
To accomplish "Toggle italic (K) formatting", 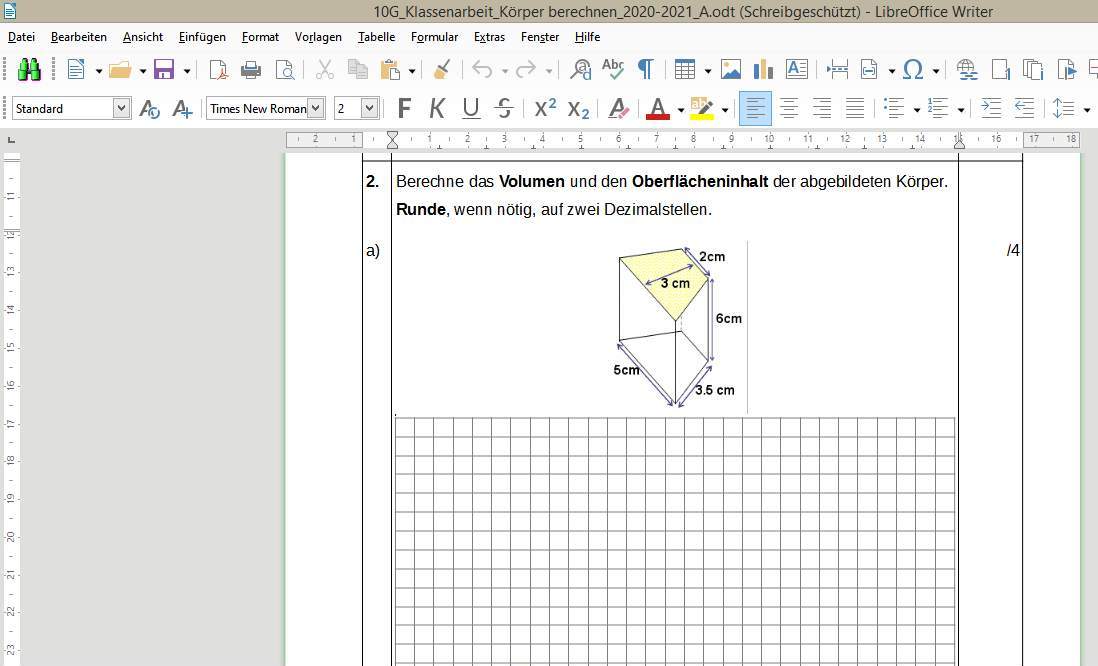I will [437, 109].
